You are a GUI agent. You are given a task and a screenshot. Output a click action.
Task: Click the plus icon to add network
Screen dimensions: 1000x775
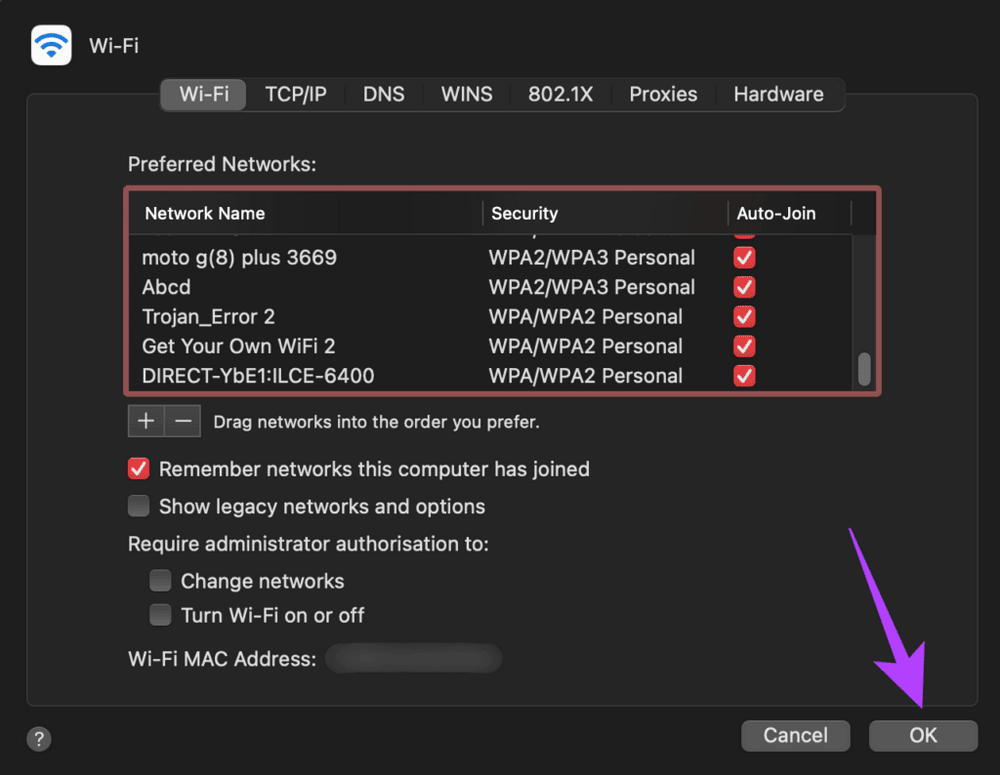(146, 421)
